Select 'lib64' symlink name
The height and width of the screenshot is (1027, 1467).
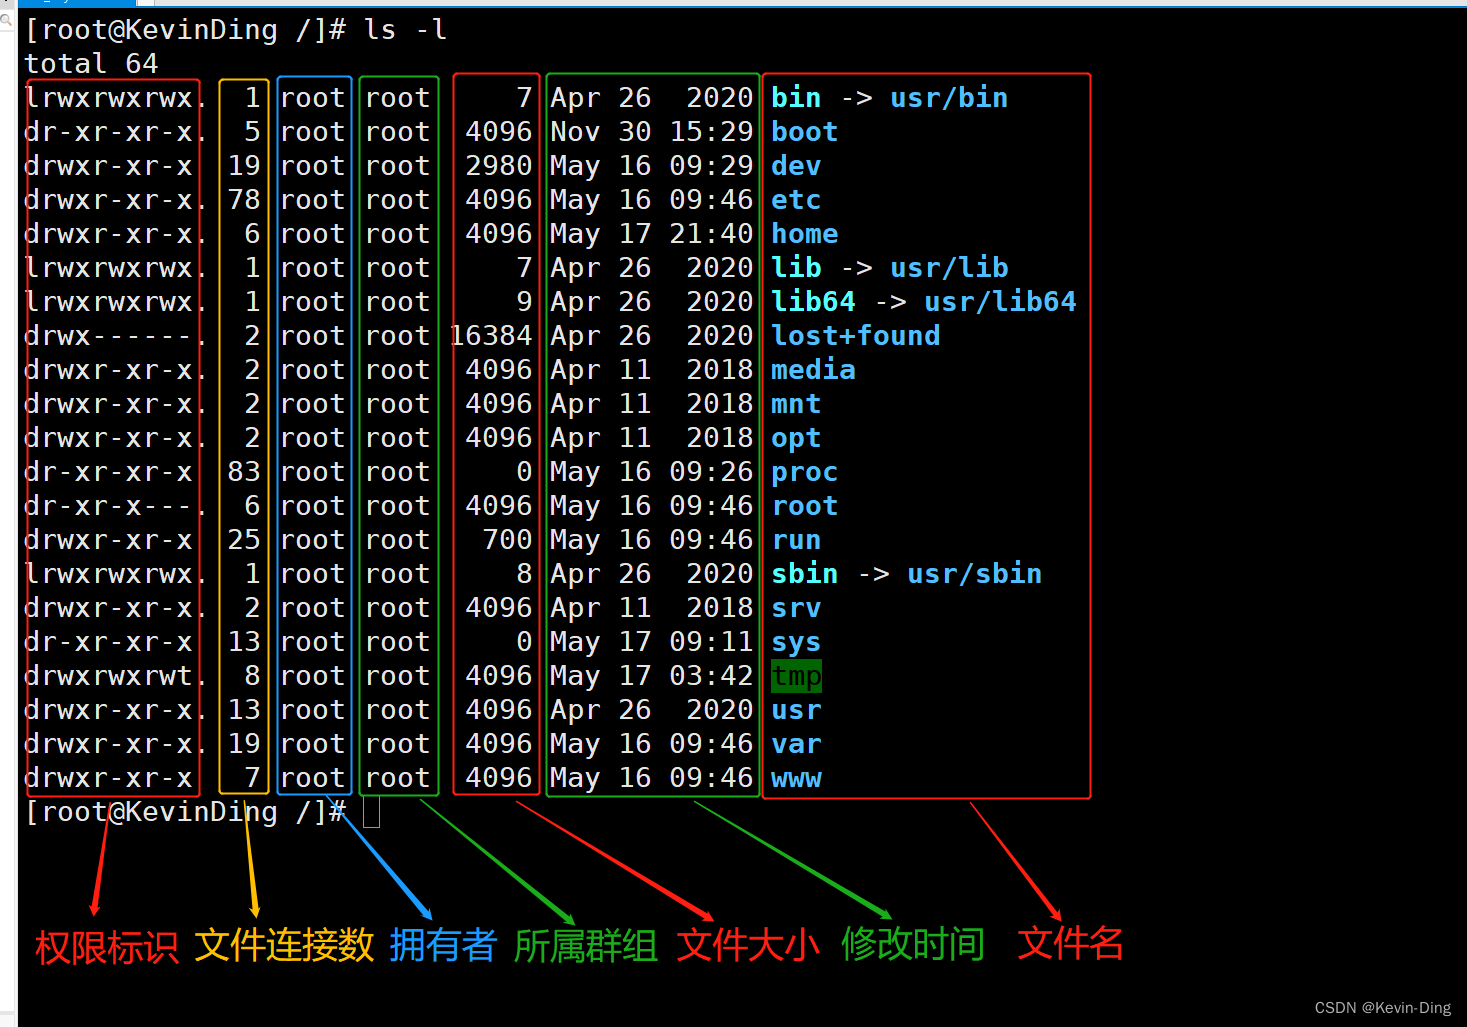click(813, 302)
